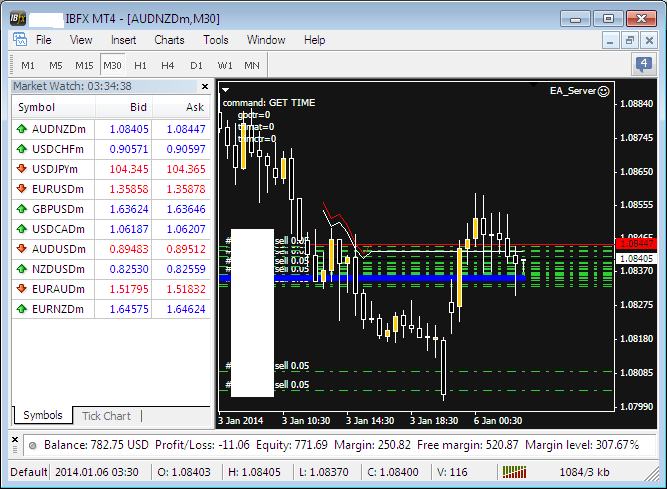
Task: Switch chart to D1 timeframe
Action: point(196,65)
